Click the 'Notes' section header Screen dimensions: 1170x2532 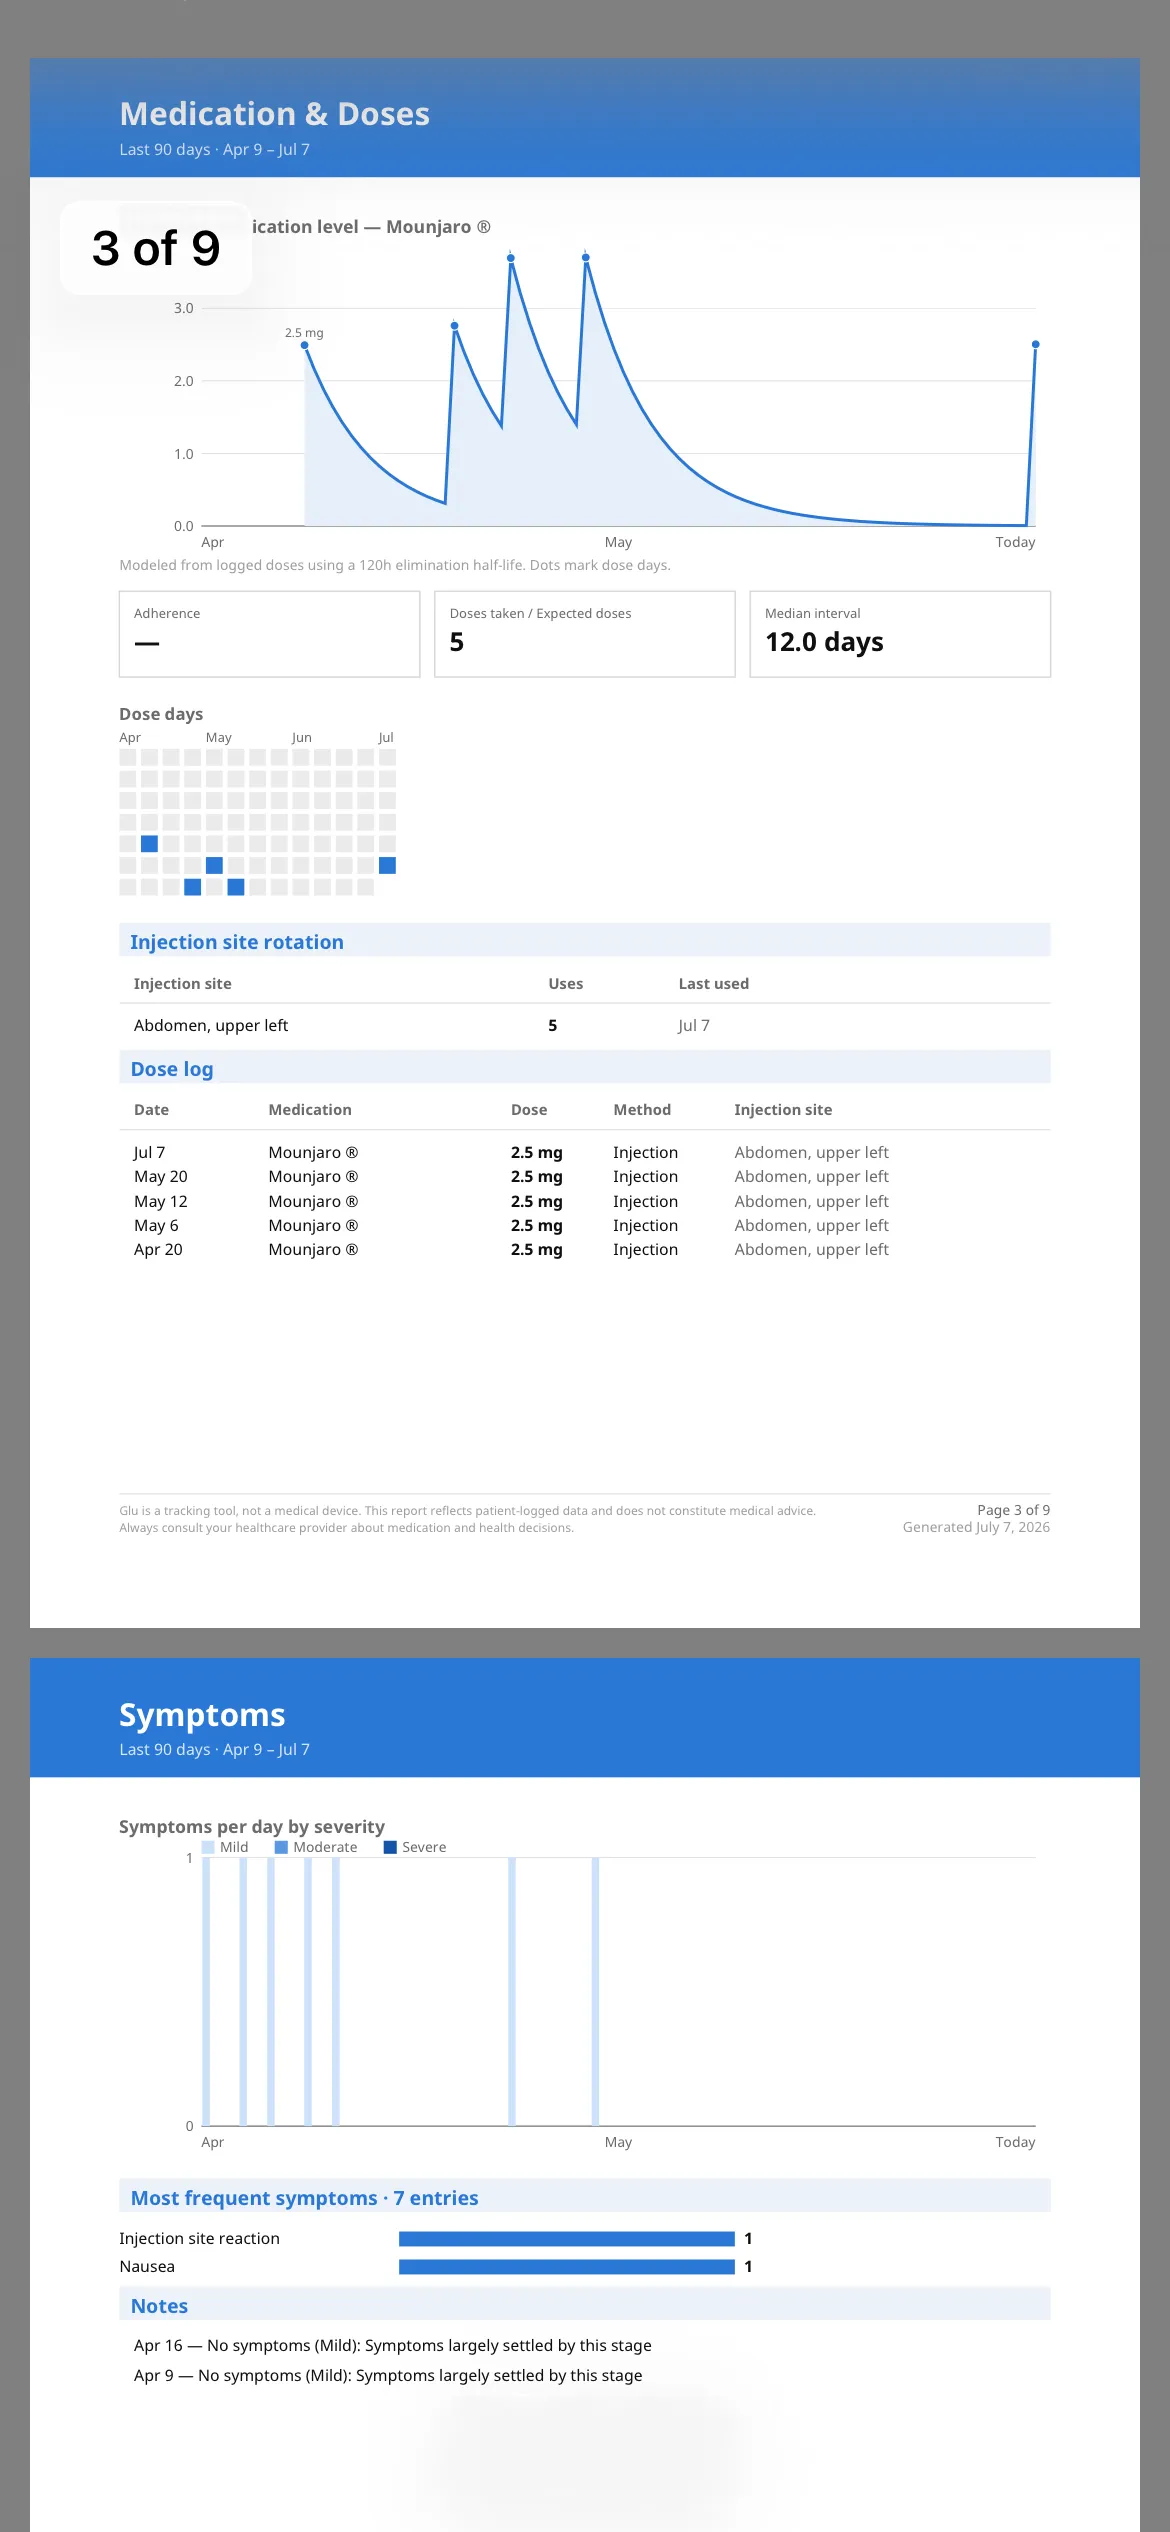click(585, 2305)
